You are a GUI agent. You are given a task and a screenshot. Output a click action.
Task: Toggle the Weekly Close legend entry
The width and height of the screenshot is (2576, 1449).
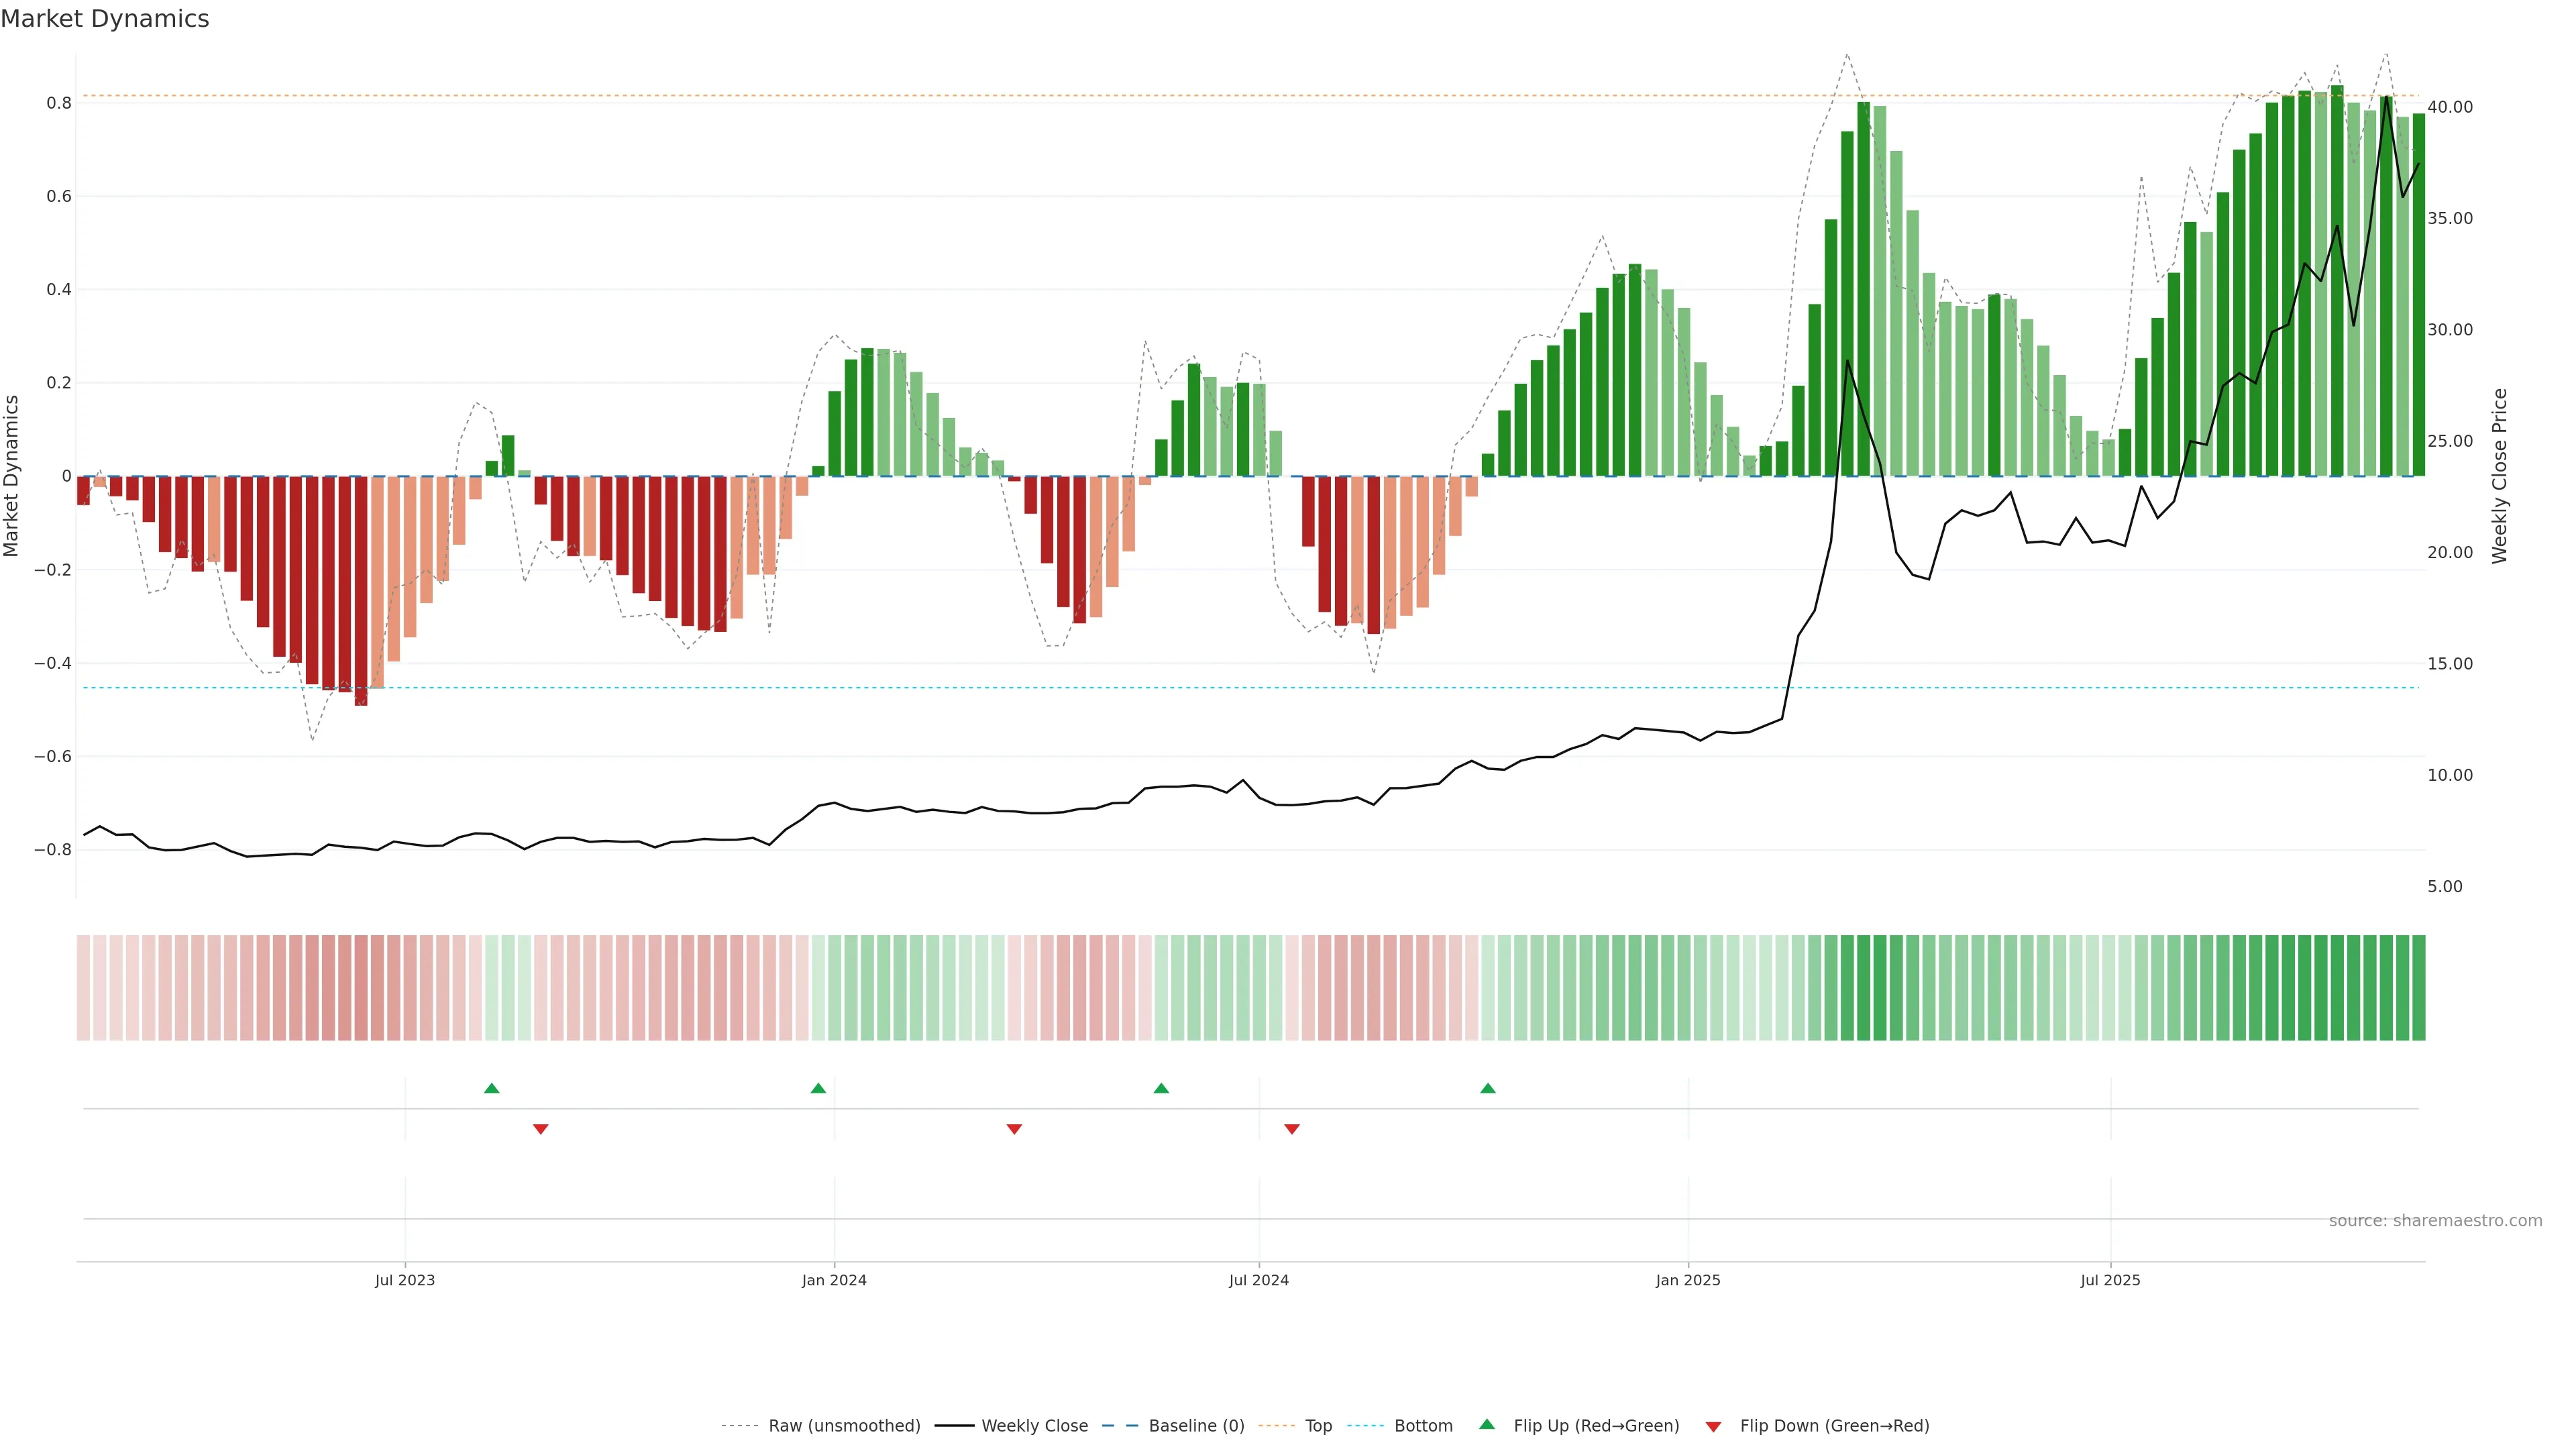(1034, 1426)
